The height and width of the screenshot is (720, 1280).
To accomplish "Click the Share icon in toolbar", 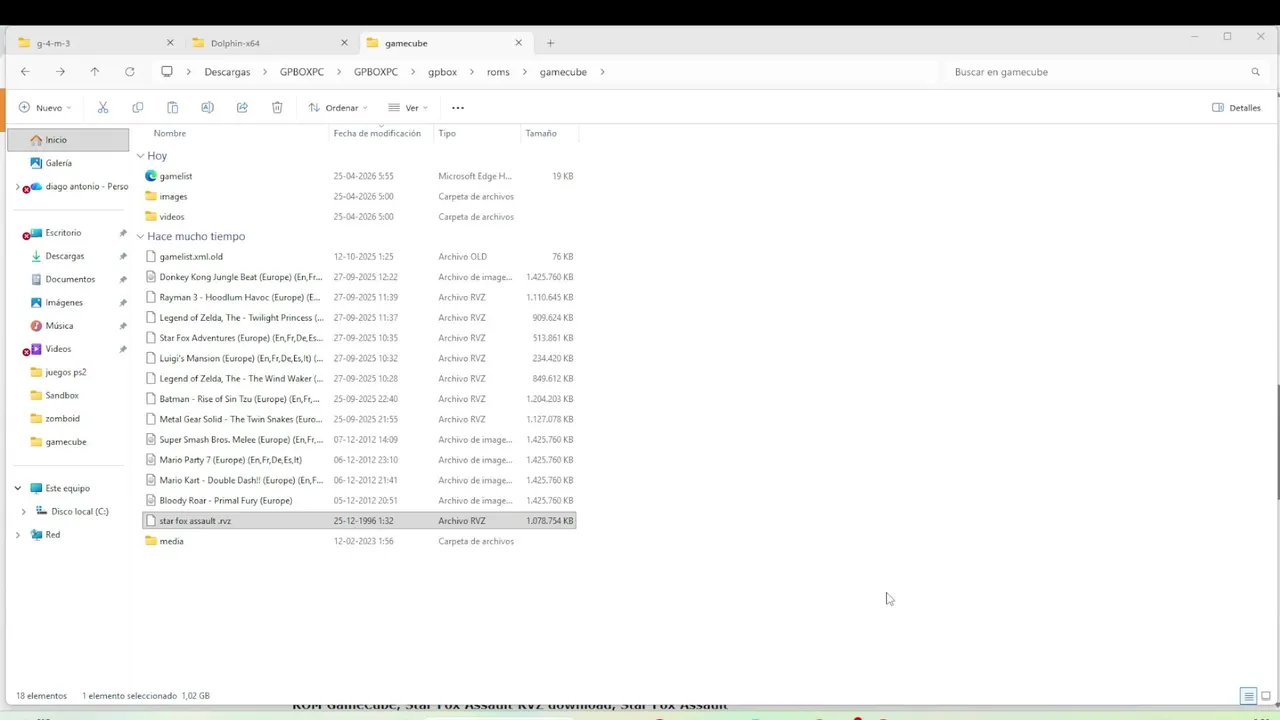I will point(242,107).
